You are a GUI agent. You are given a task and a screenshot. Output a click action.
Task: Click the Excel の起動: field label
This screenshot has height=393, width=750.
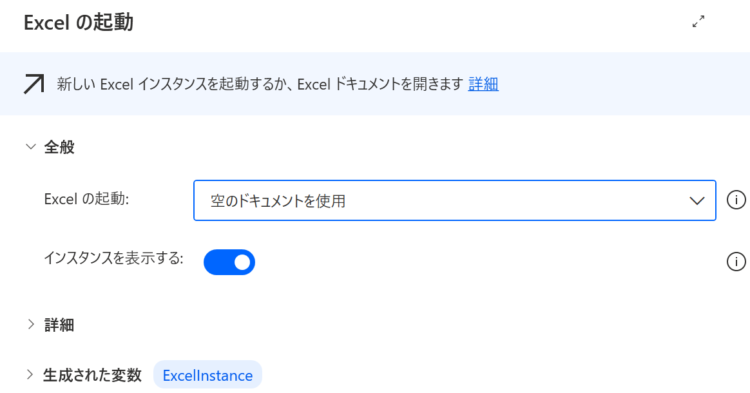87,199
